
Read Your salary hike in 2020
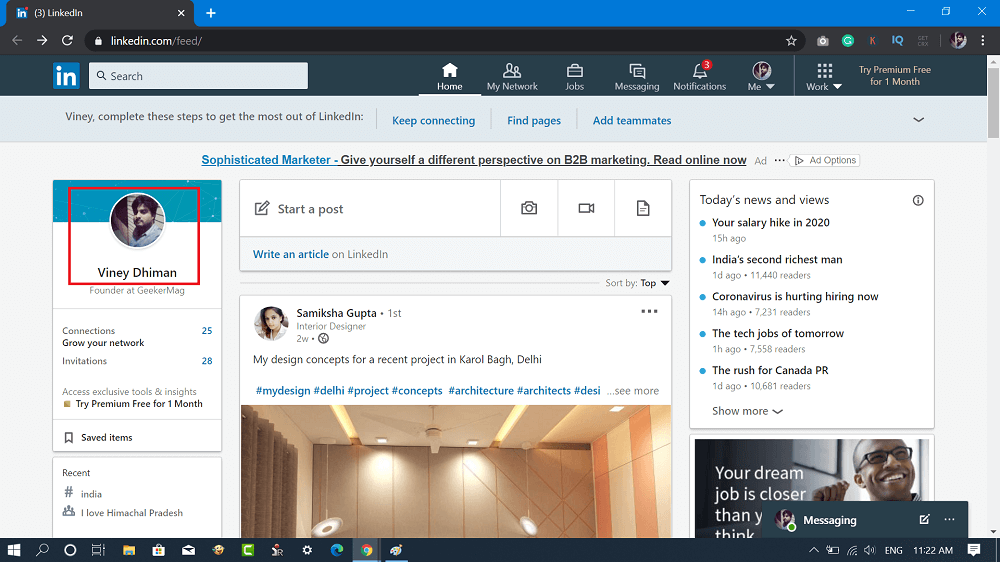coord(770,223)
